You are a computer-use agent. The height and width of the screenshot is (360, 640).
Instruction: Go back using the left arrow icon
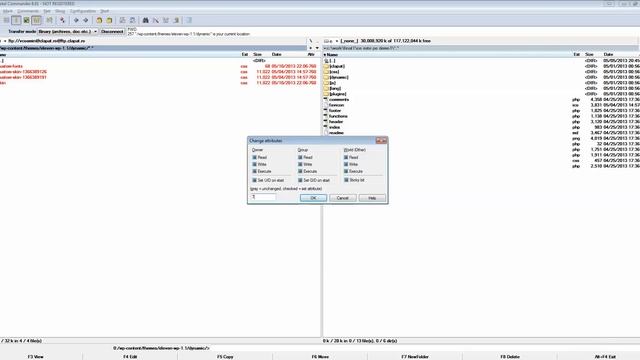[x=76, y=20]
